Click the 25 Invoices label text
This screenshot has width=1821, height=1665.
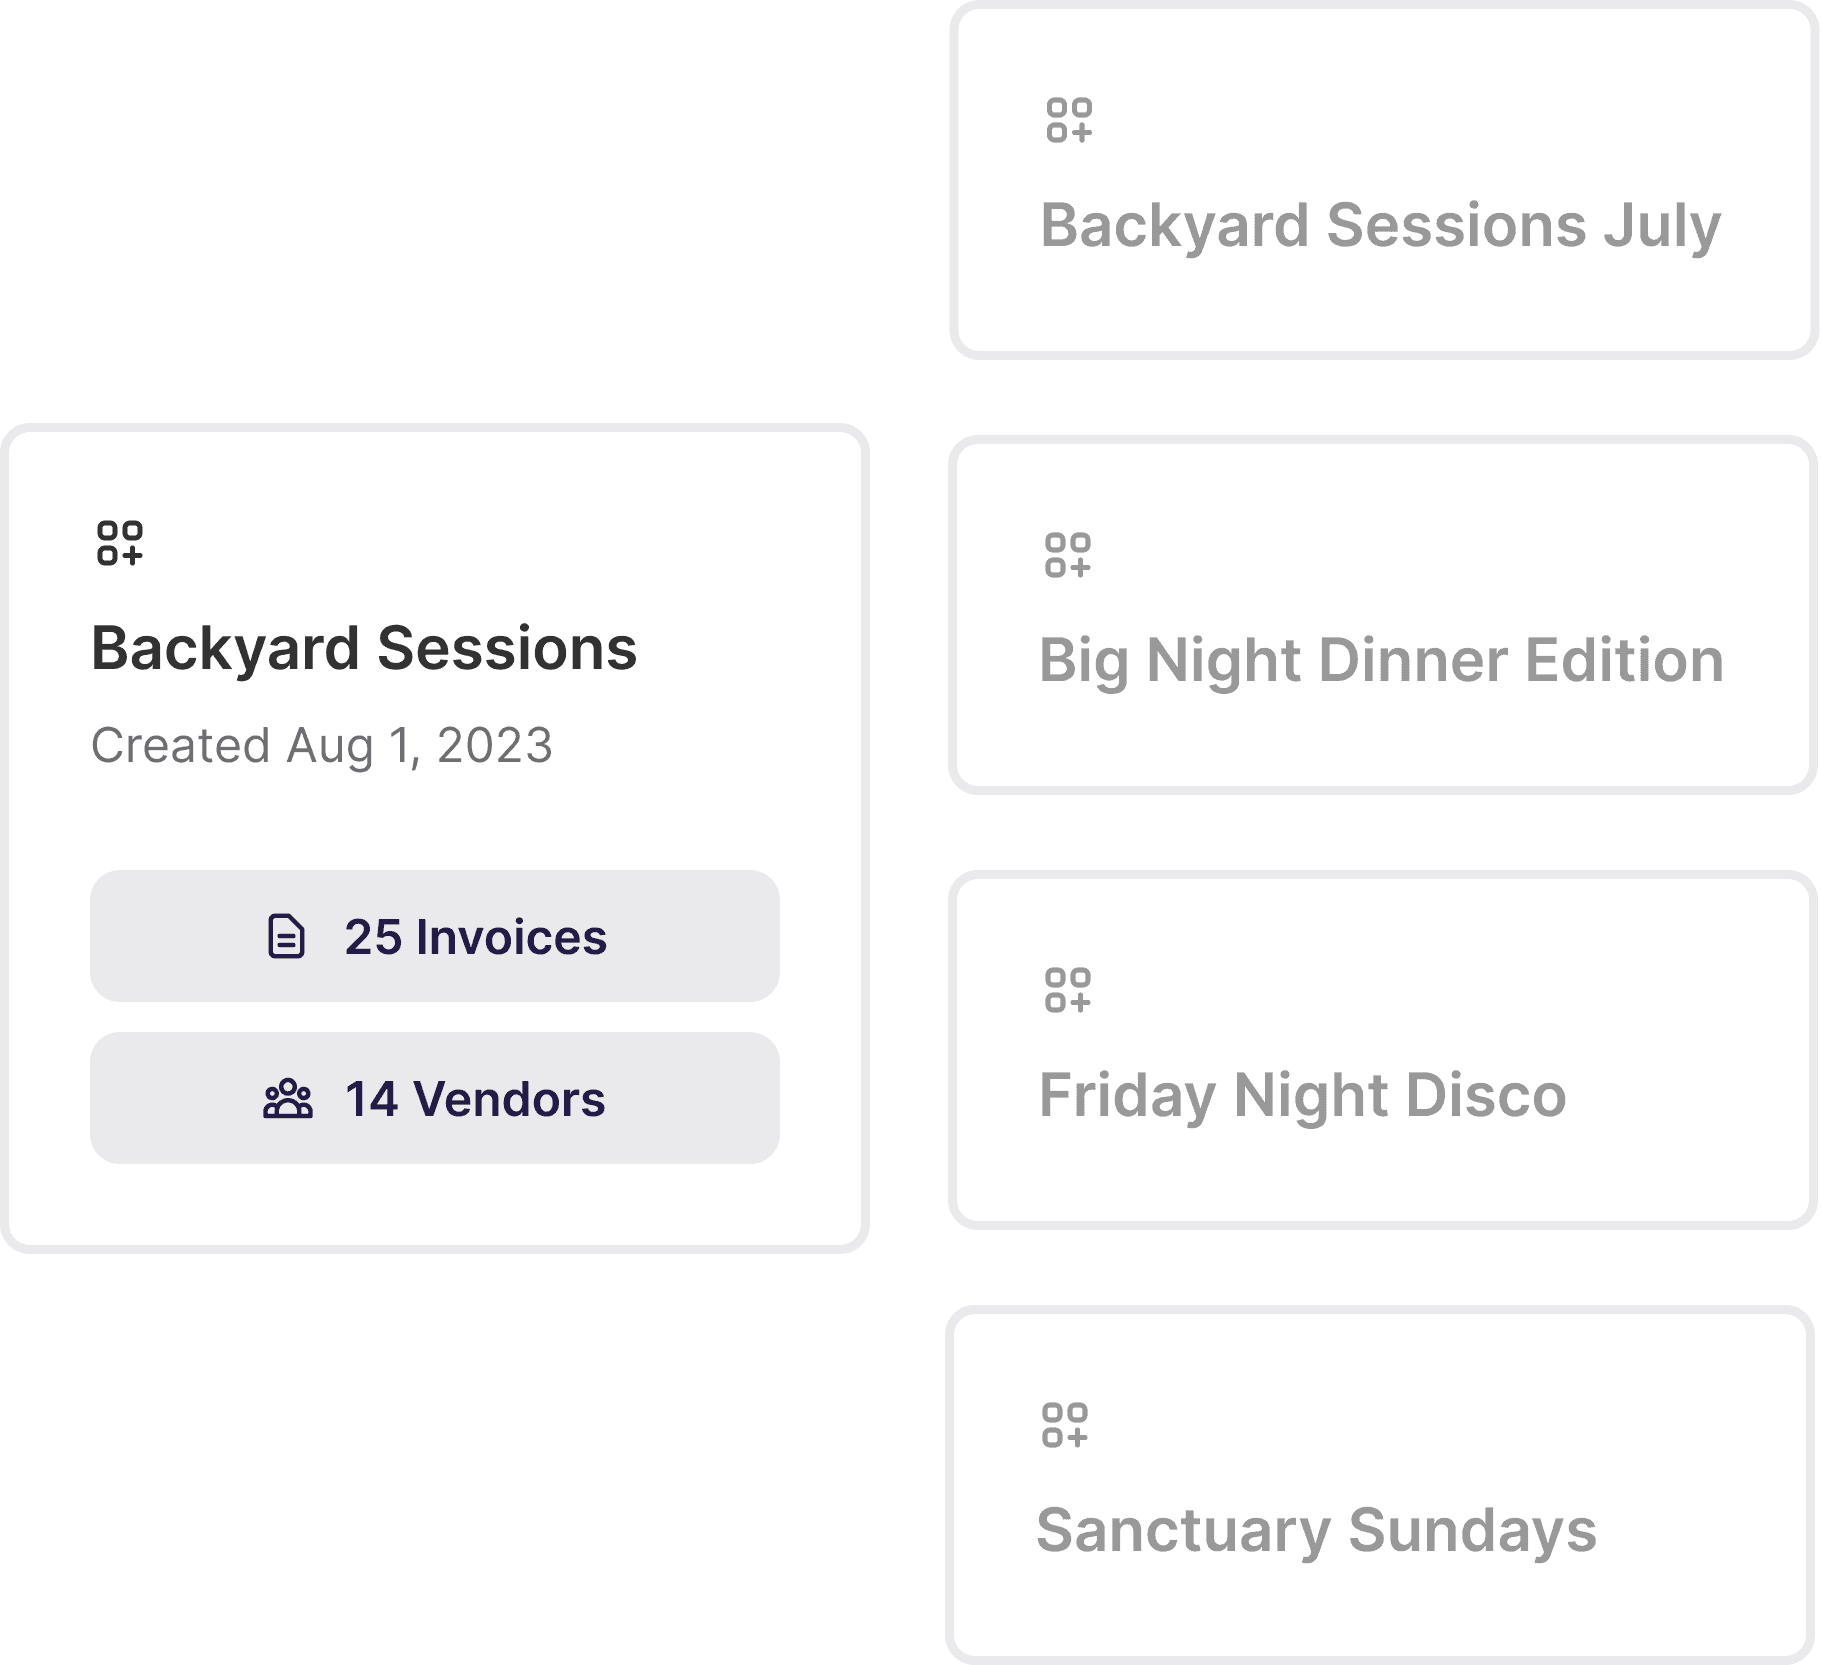tap(476, 937)
